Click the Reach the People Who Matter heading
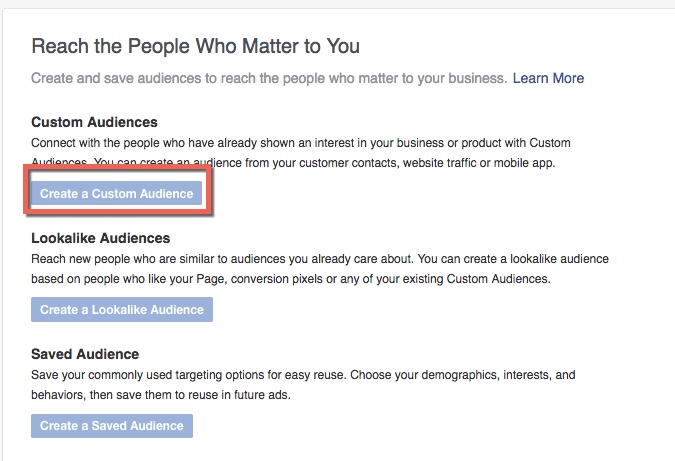The height and width of the screenshot is (461, 675). tap(195, 46)
